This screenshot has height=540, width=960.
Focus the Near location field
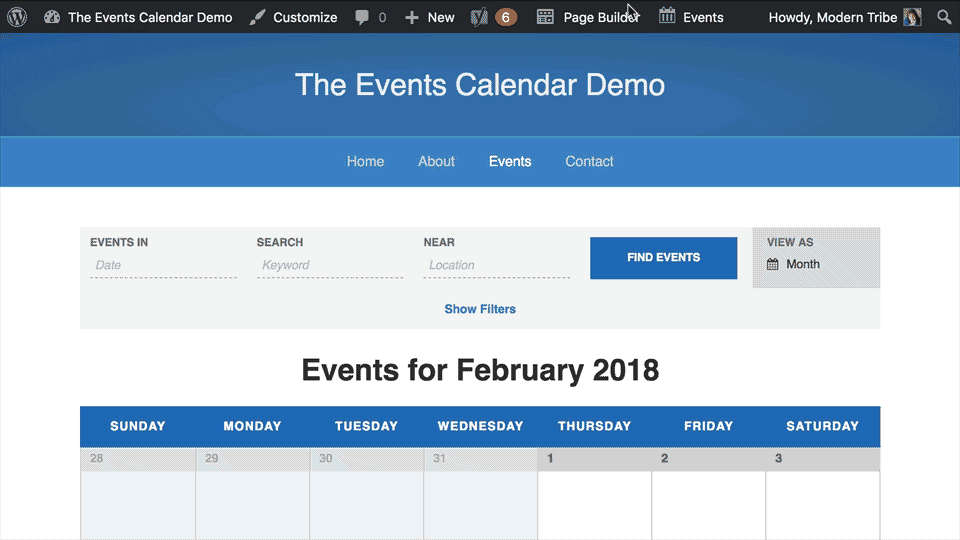[497, 266]
